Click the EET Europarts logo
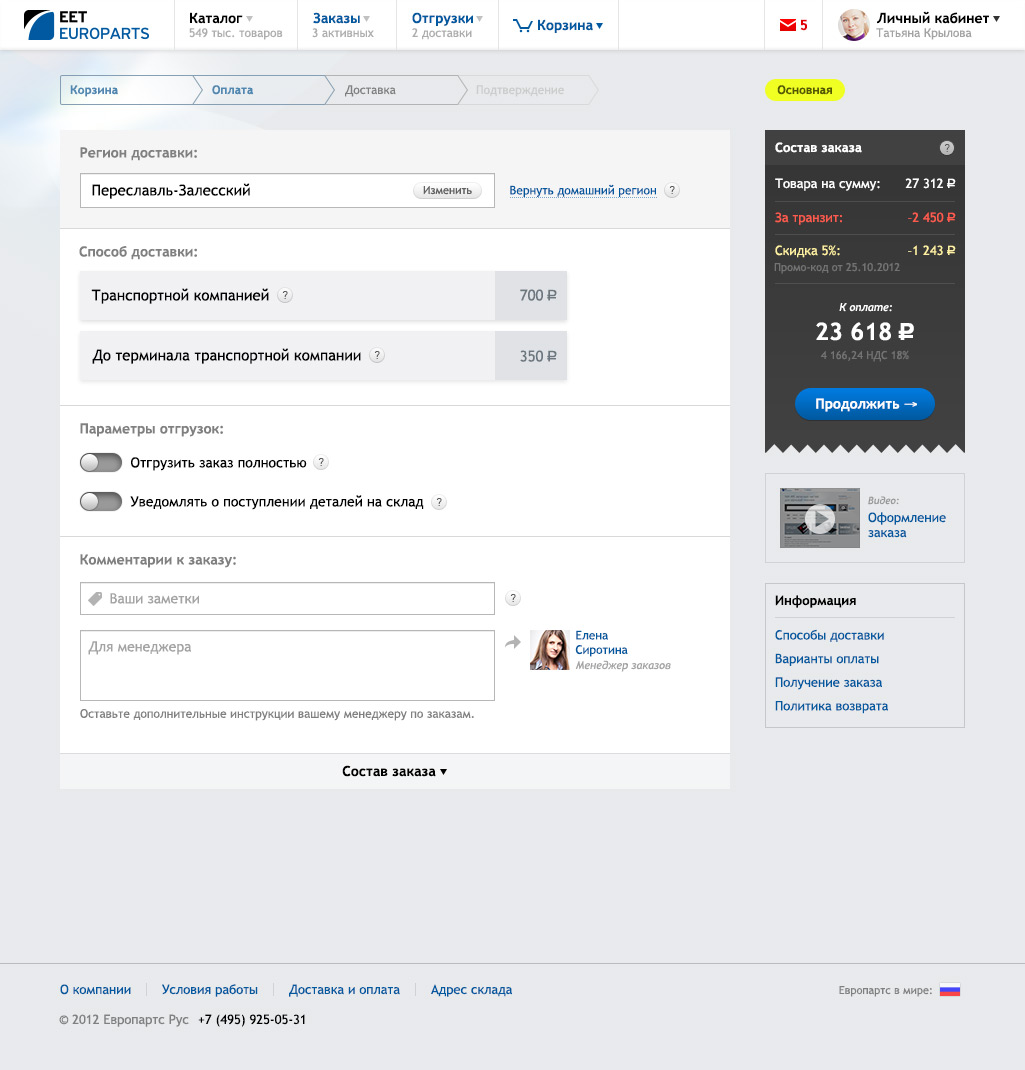Image resolution: width=1025 pixels, height=1070 pixels. (87, 25)
